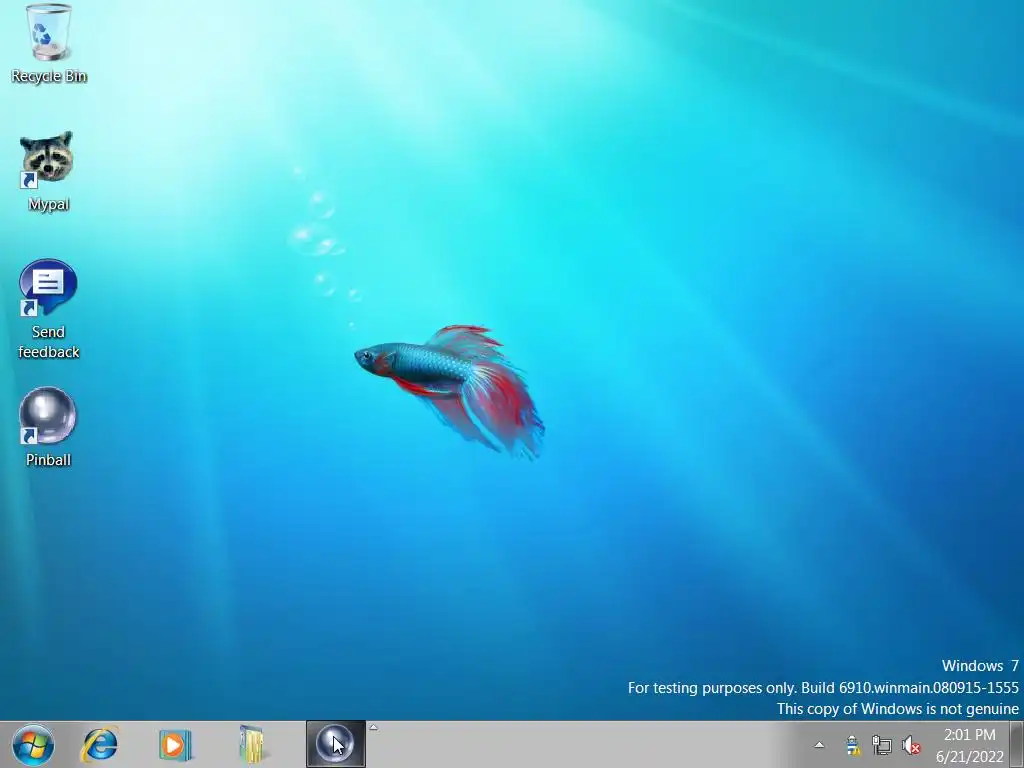
Task: Click the small arrow beside the Pinball taskbar button
Action: coord(374,727)
